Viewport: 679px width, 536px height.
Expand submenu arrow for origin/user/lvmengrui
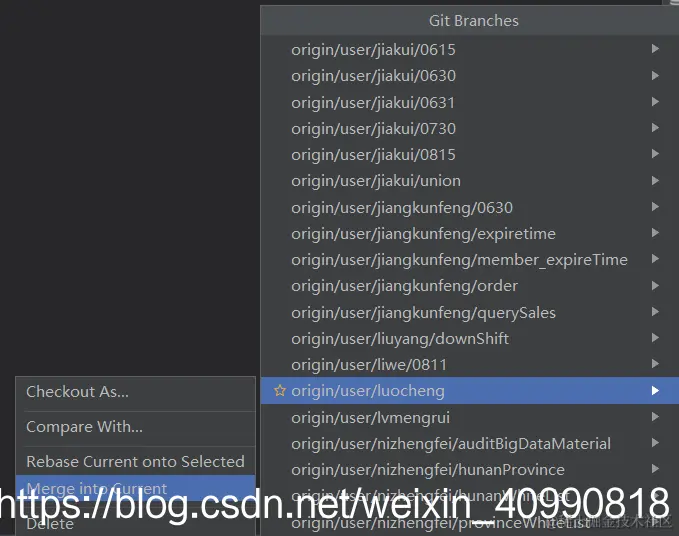click(655, 417)
